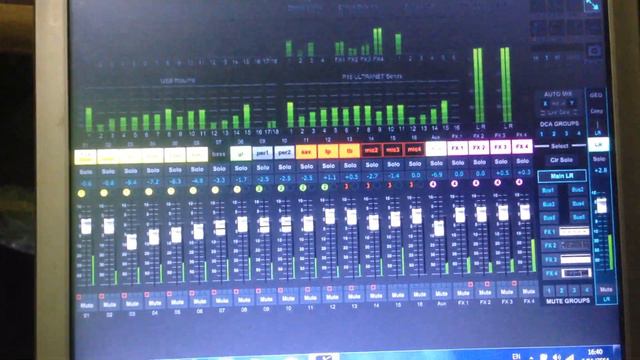Select the Main LR sends button
Screen dimensions: 640x360
click(562, 176)
